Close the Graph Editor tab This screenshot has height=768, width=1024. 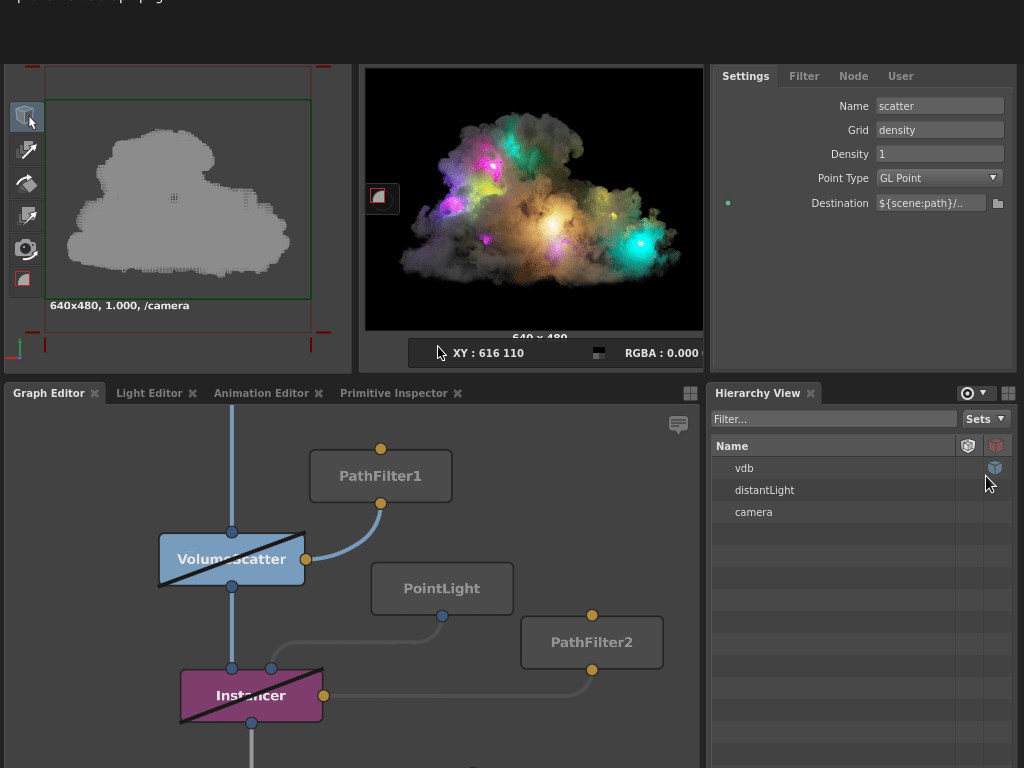tap(95, 393)
